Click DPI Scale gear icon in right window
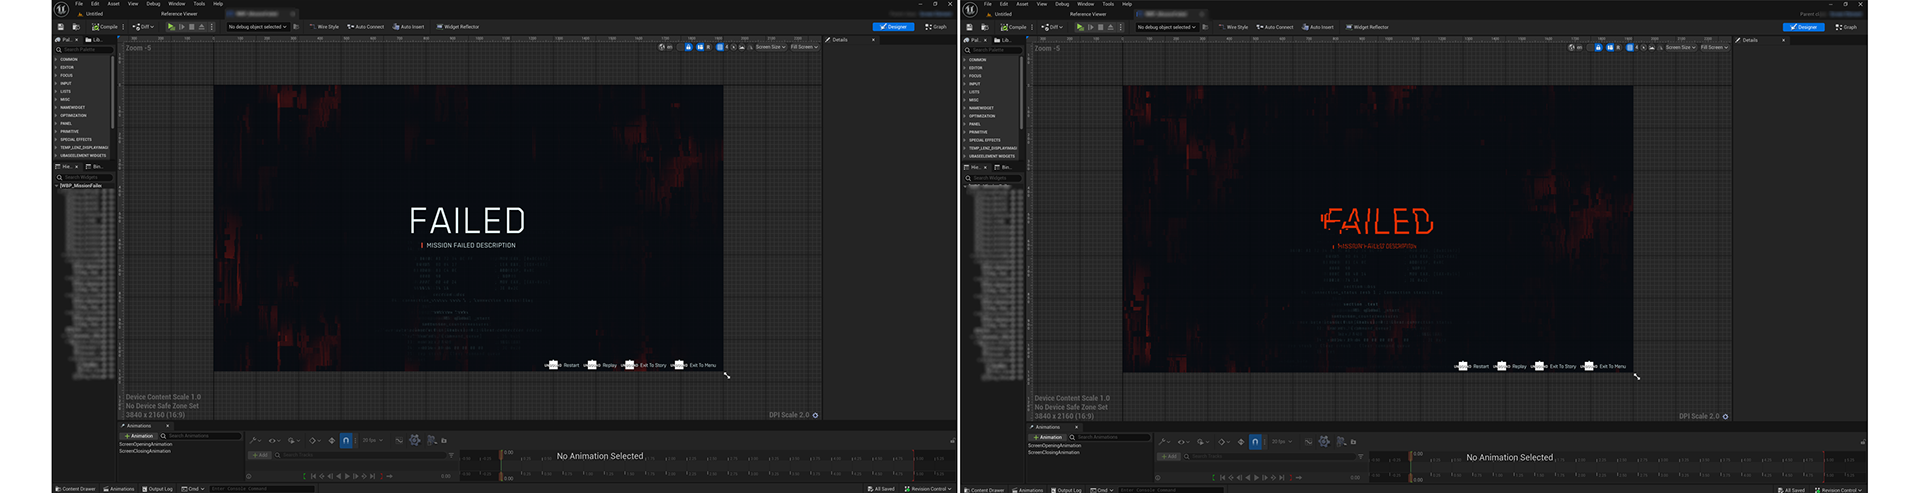This screenshot has height=493, width=1920. click(x=1725, y=416)
